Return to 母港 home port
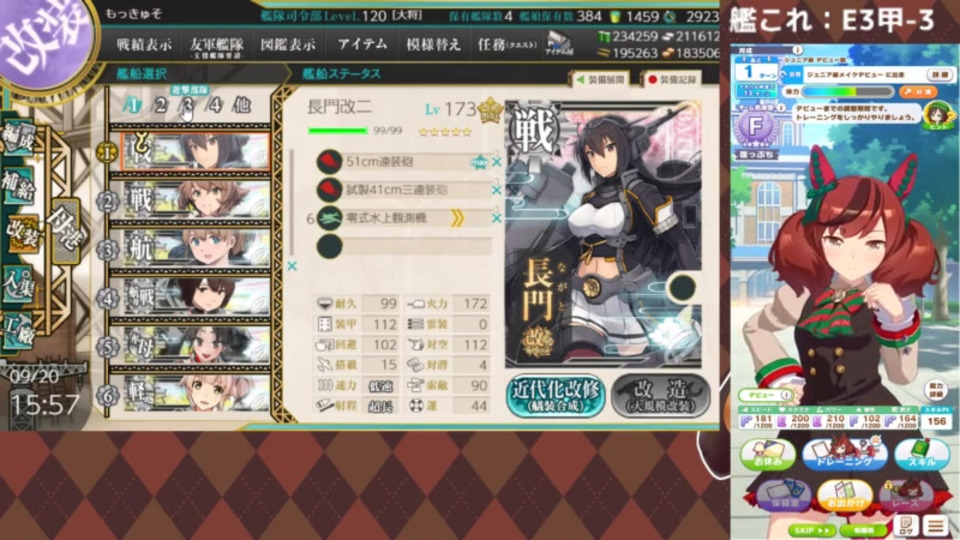This screenshot has width=960, height=540. [65, 231]
